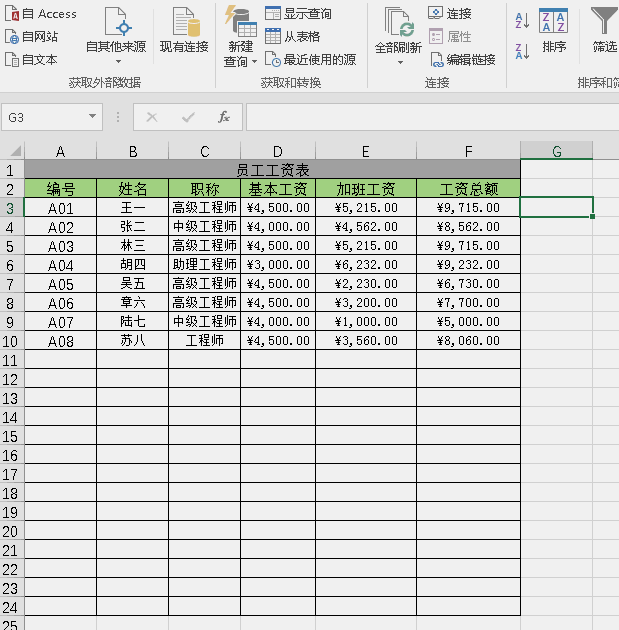Click the three-dot formula bar handle
Viewport: 619px width, 630px height.
point(118,117)
